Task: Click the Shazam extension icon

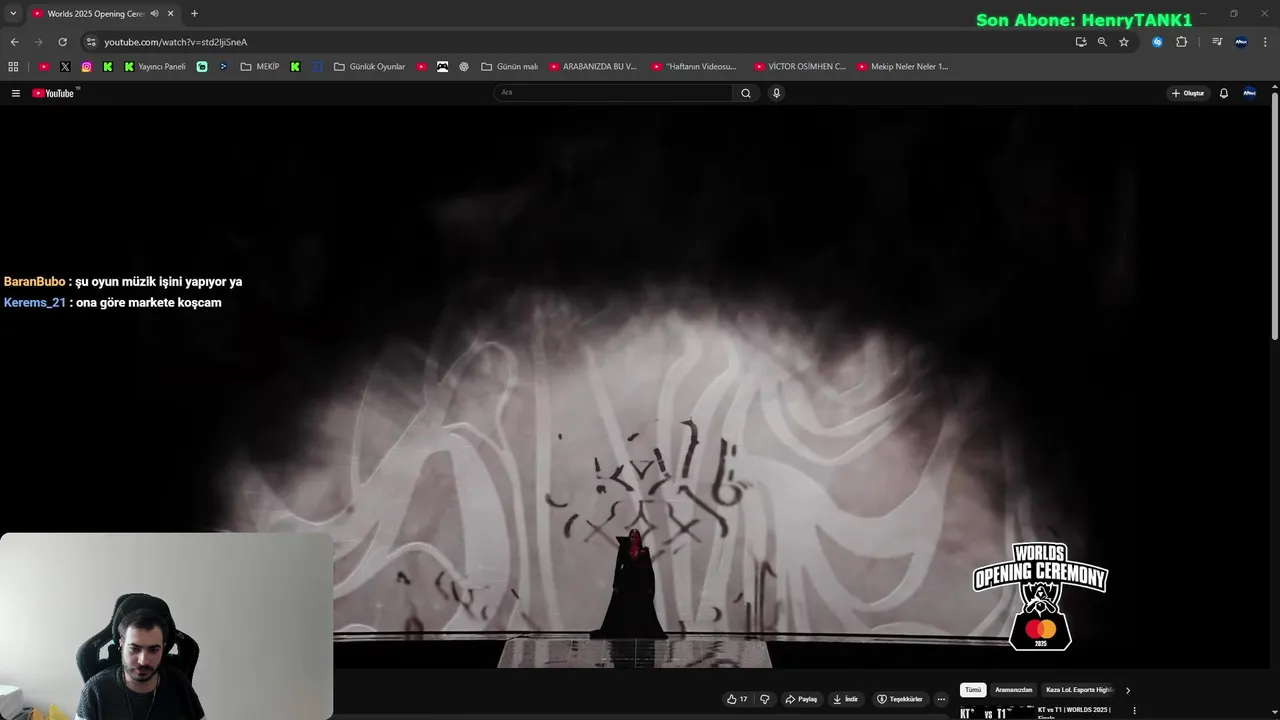Action: tap(1157, 42)
